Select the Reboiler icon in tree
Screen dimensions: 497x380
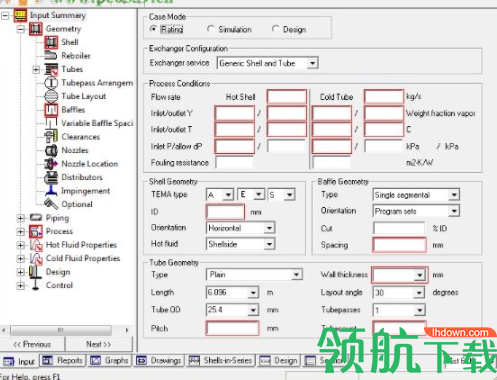coord(51,56)
